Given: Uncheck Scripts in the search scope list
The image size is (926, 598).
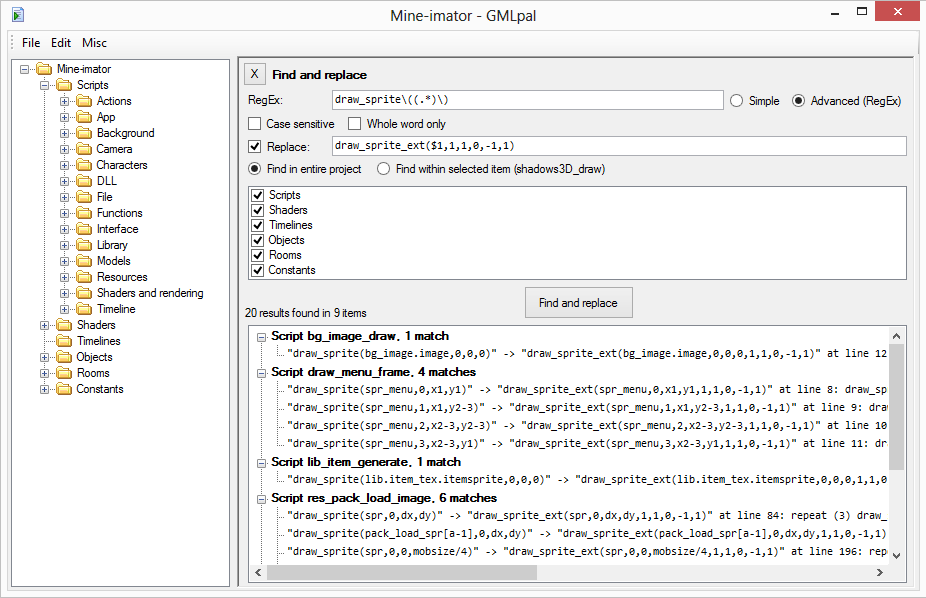Looking at the screenshot, I should [257, 195].
